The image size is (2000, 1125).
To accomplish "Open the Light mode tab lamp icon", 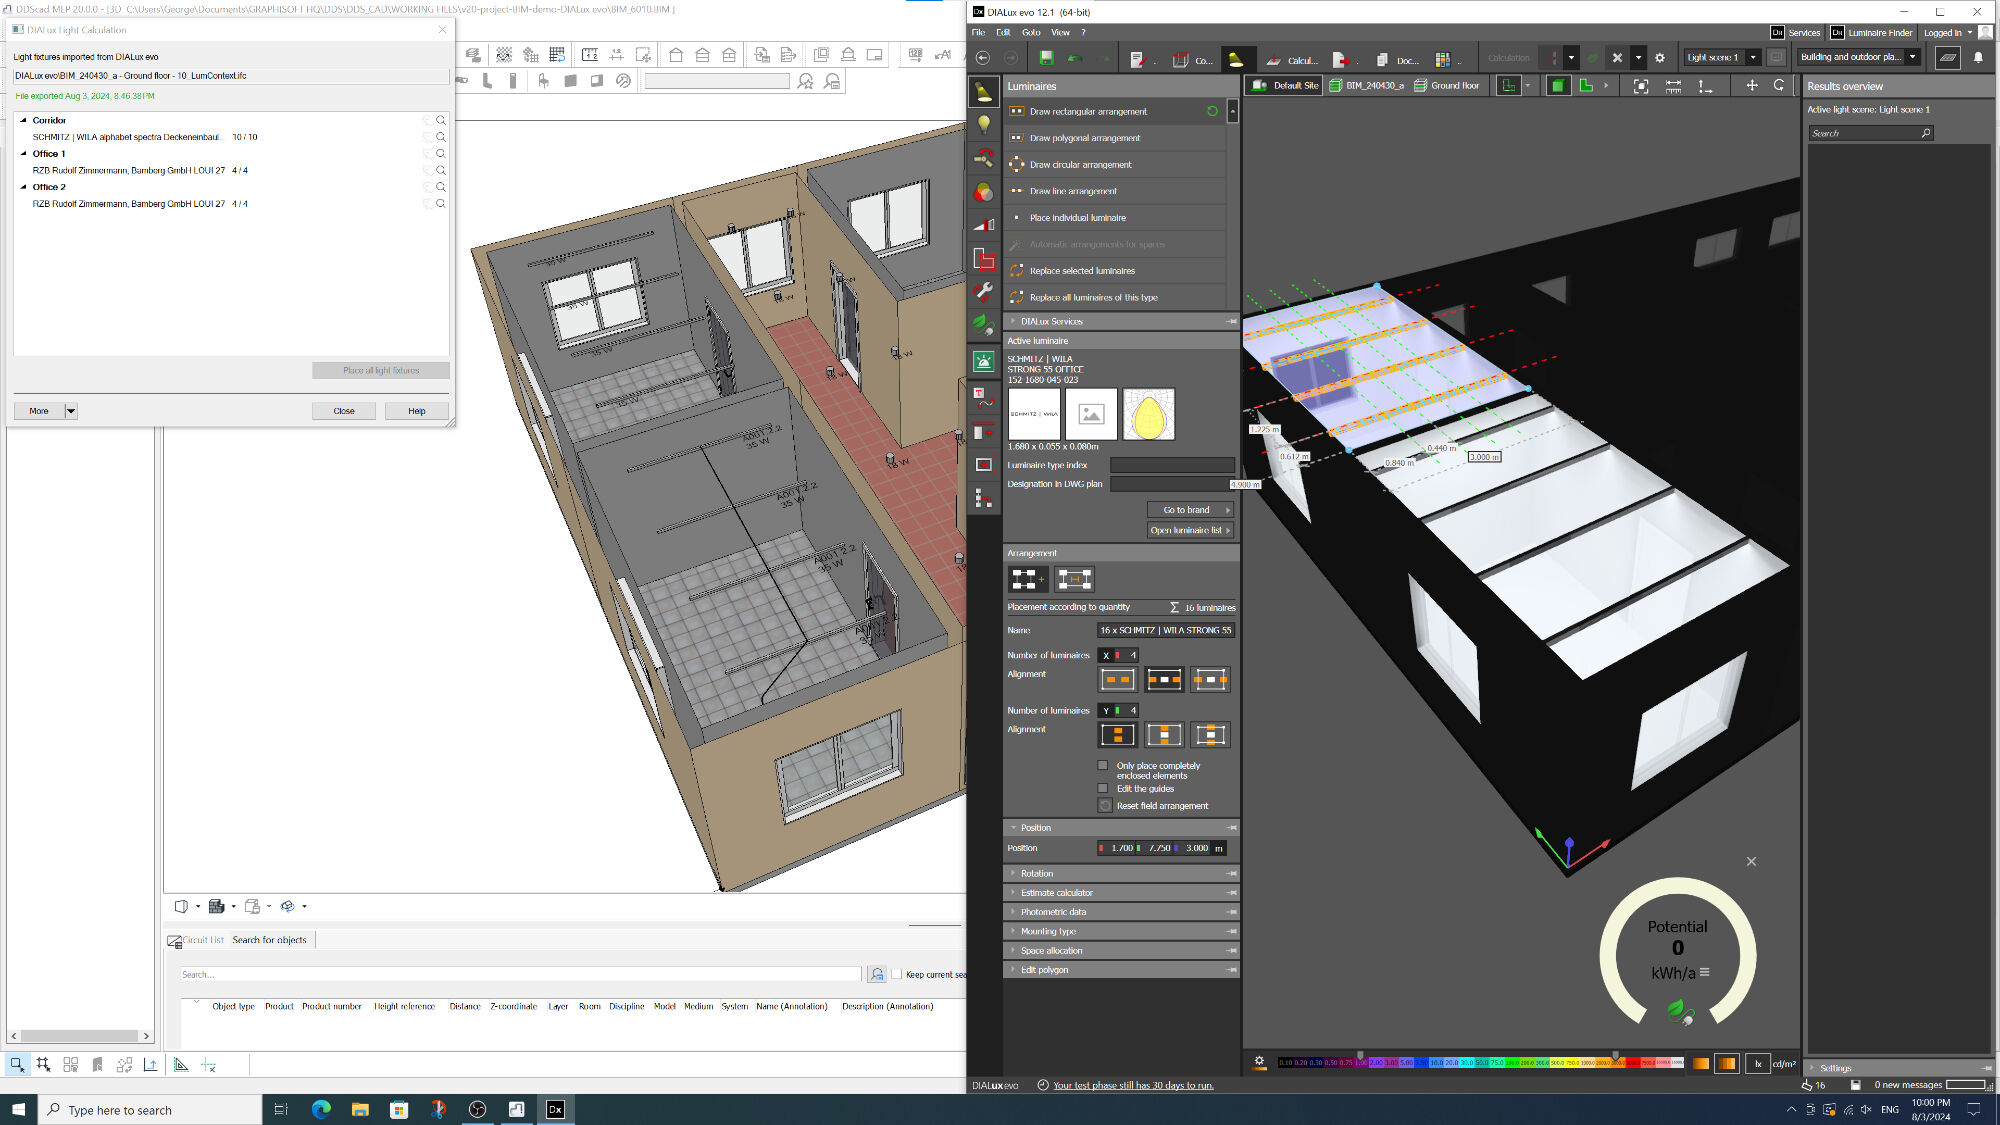I will pos(1236,59).
